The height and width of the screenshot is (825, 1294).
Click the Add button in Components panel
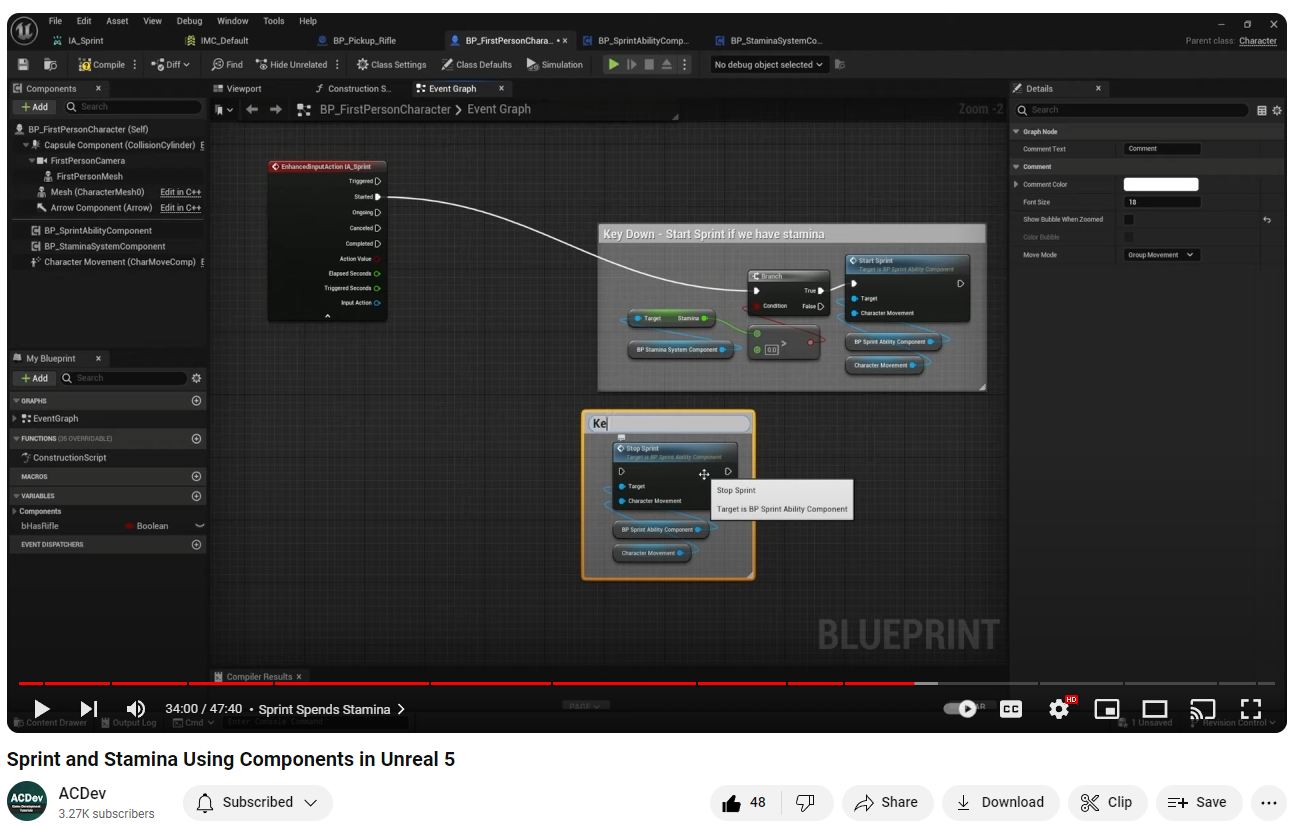[34, 107]
